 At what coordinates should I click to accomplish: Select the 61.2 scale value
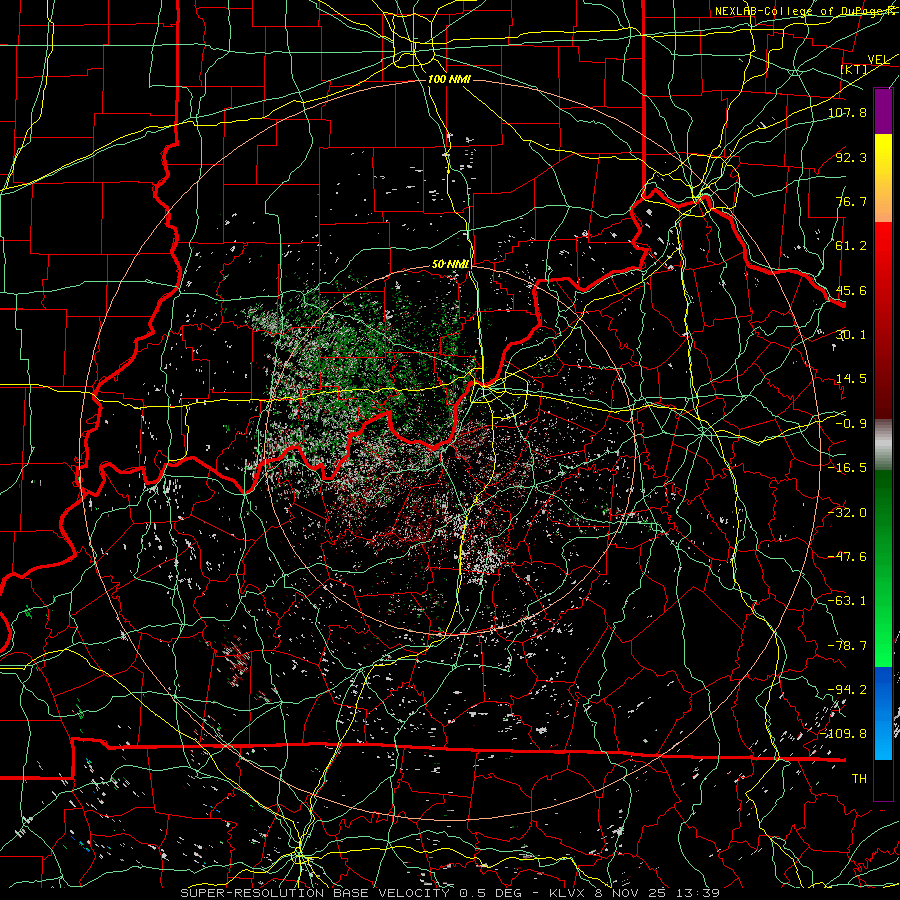pos(851,246)
